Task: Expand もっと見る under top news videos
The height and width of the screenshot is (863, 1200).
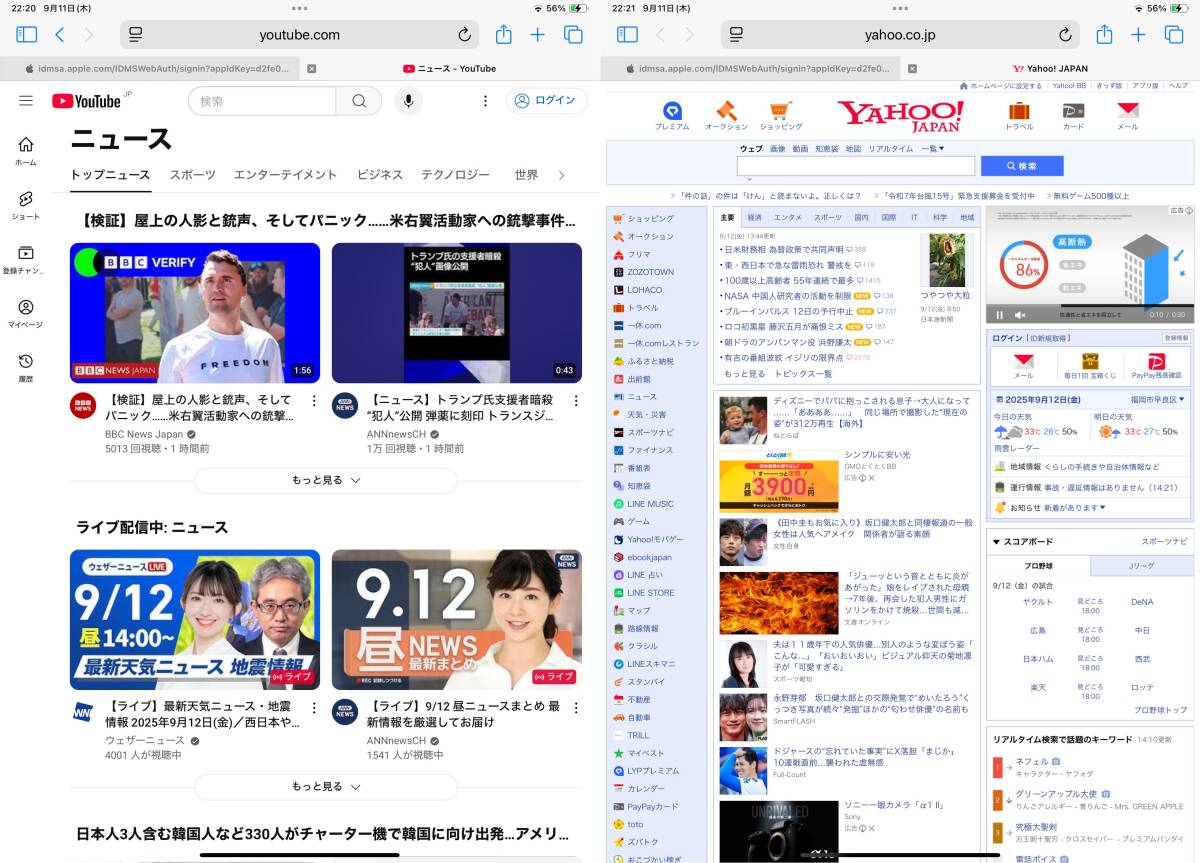Action: [x=325, y=480]
